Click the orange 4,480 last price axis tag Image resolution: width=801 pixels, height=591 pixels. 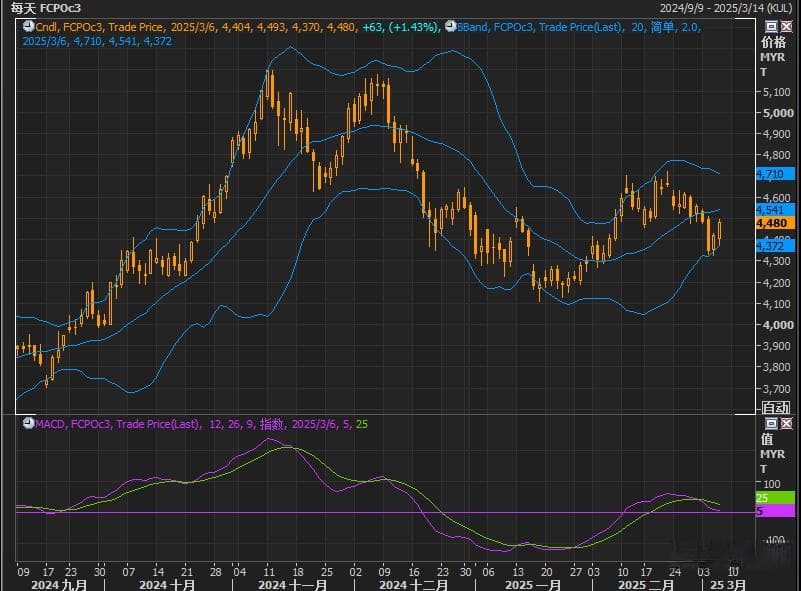(x=775, y=223)
